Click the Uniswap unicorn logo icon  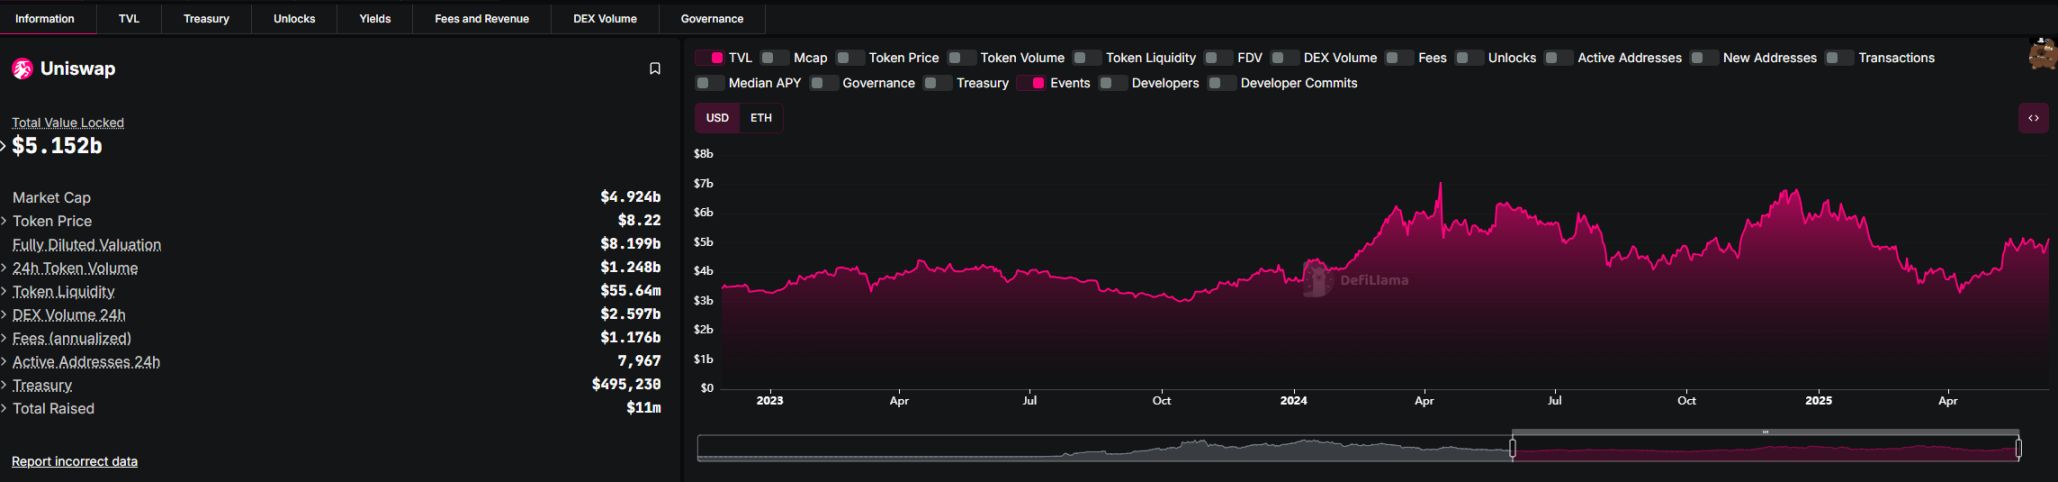coord(22,69)
